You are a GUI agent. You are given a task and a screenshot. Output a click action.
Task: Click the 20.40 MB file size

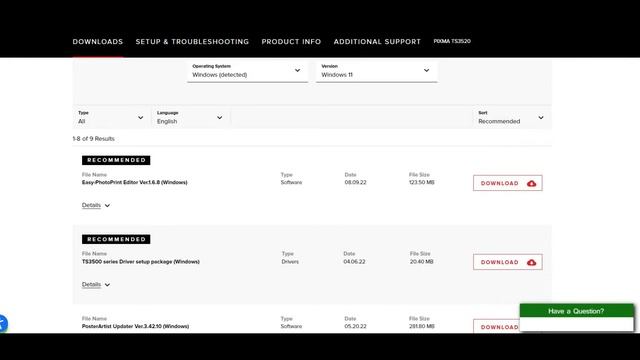tap(422, 262)
